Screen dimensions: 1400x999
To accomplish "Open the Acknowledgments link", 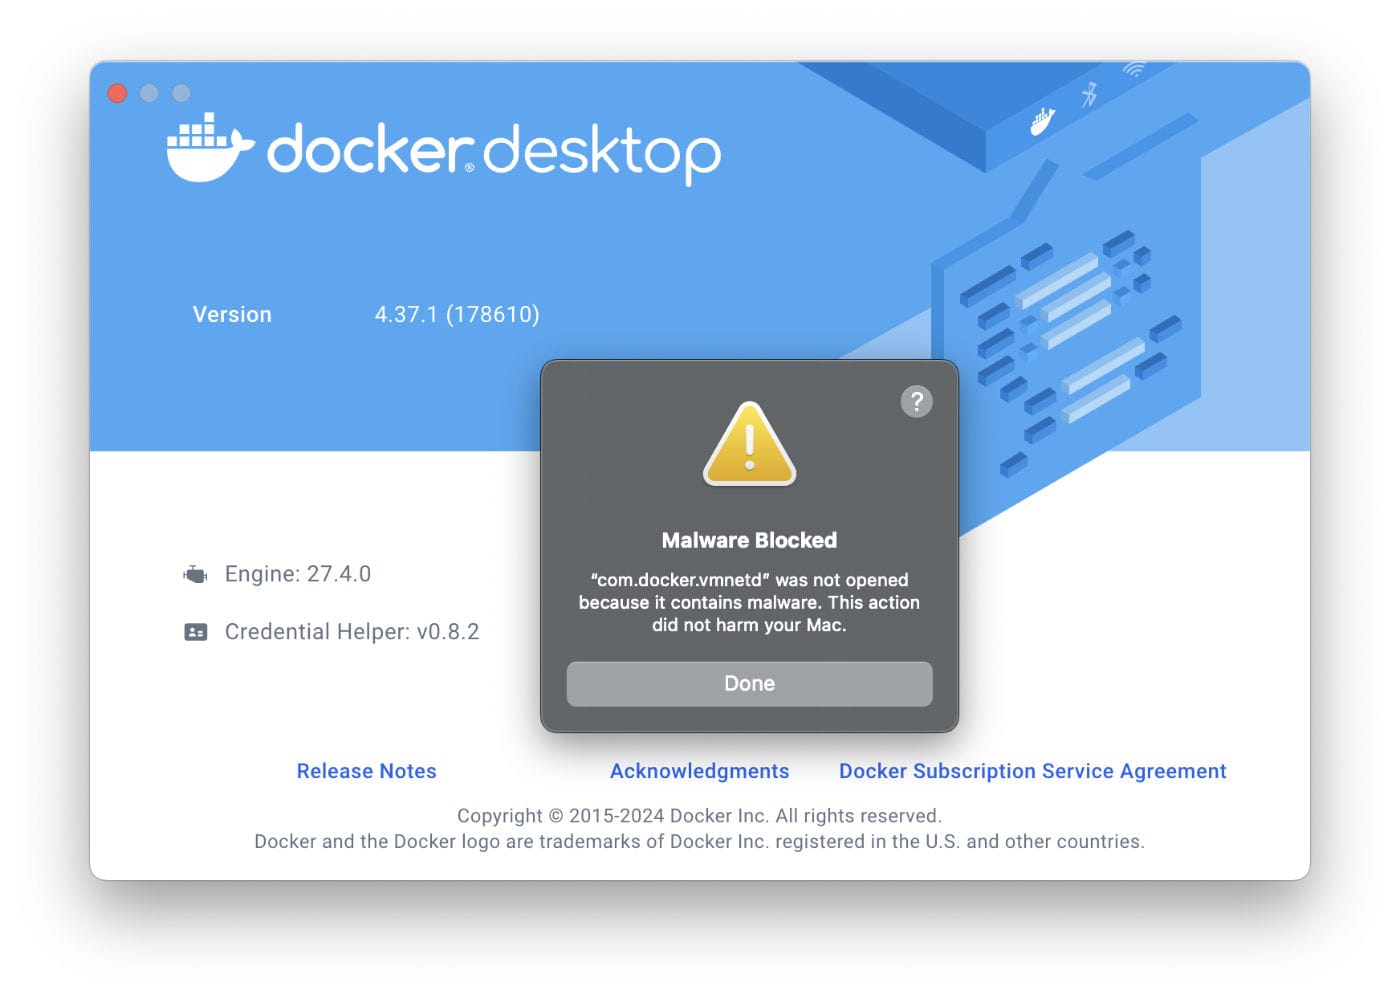I will coord(699,771).
